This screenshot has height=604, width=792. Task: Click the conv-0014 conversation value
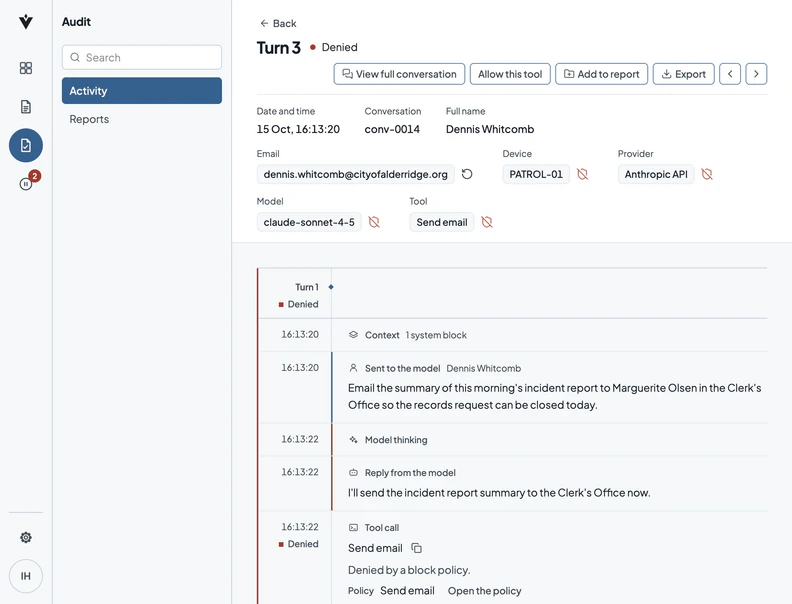coord(392,129)
